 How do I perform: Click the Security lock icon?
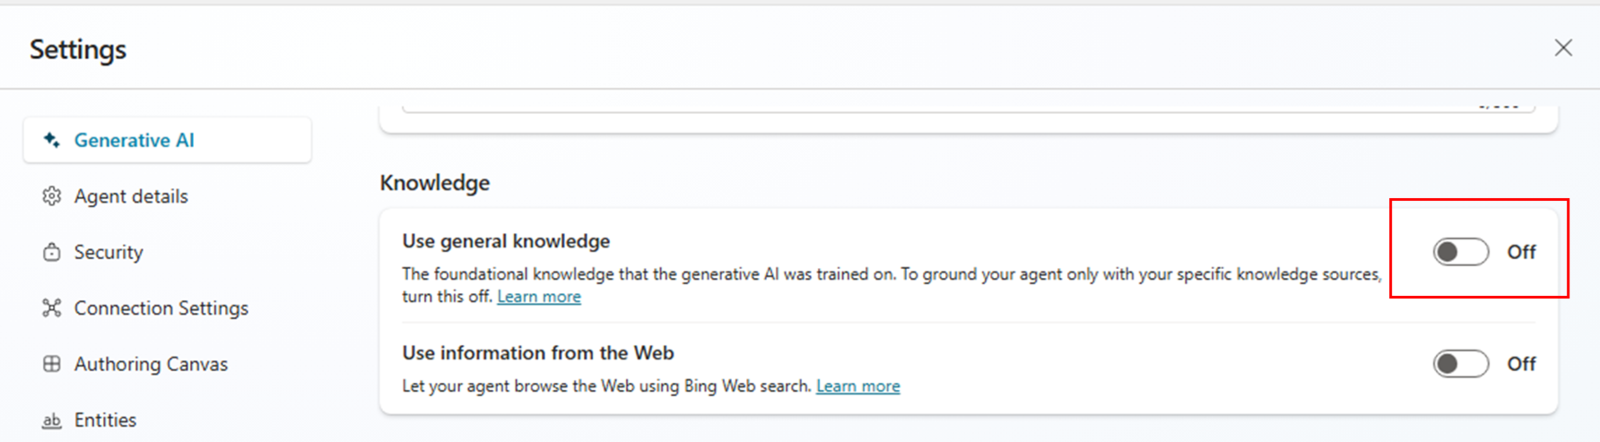pos(52,252)
